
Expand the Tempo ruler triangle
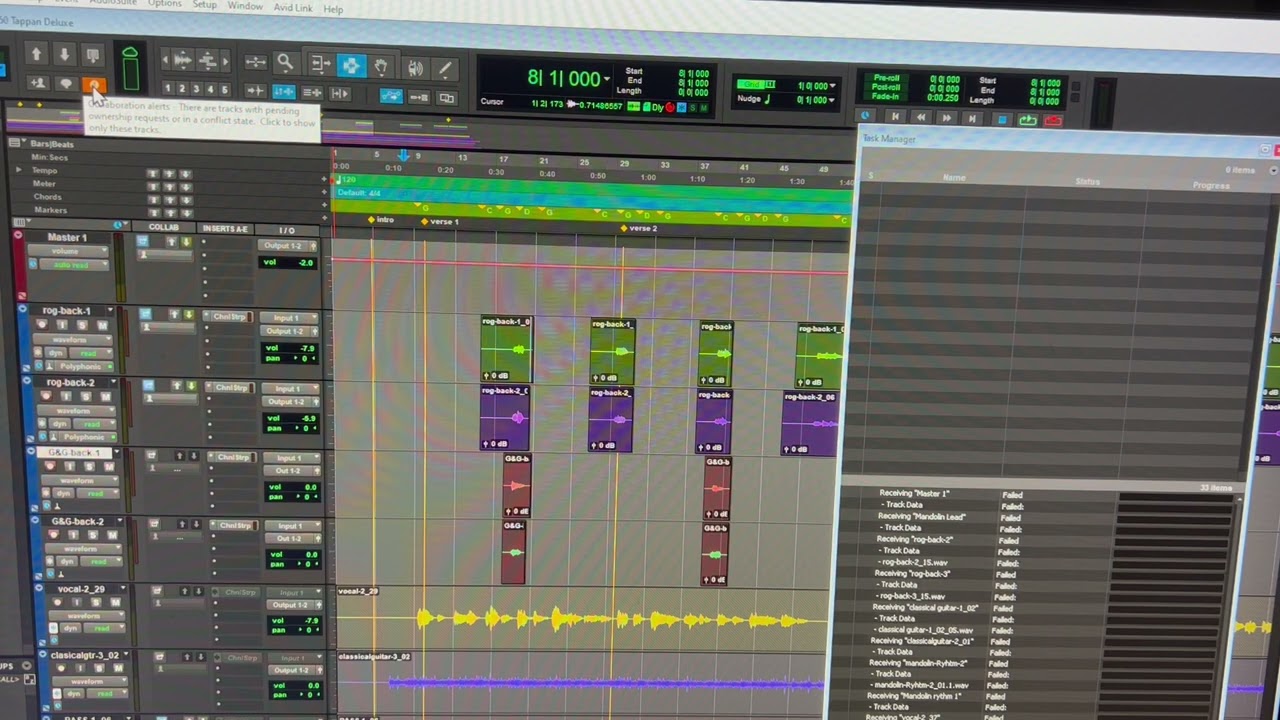tap(18, 170)
